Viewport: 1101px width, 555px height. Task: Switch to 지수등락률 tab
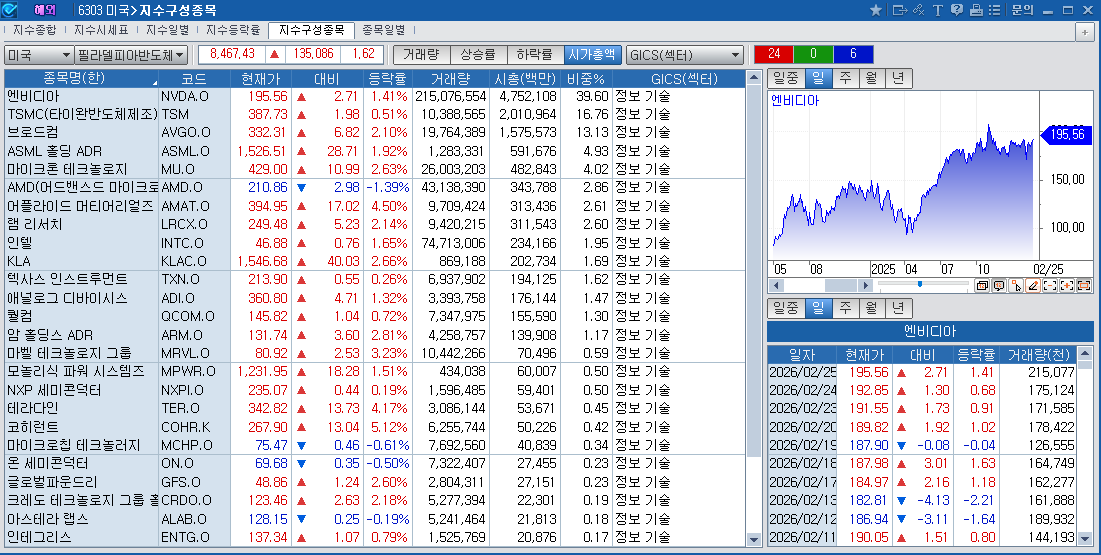click(234, 30)
